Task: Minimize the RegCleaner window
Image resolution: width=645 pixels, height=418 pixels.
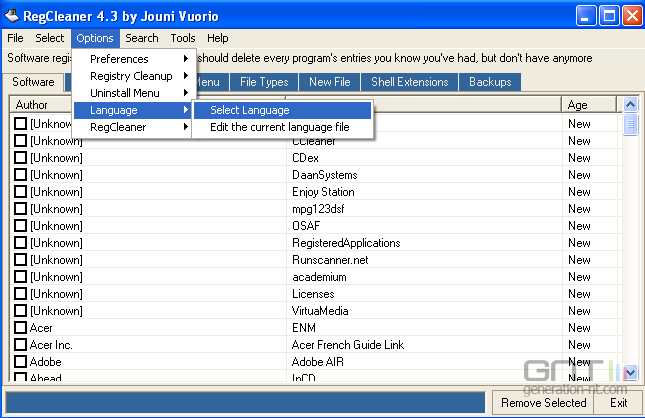Action: point(586,16)
